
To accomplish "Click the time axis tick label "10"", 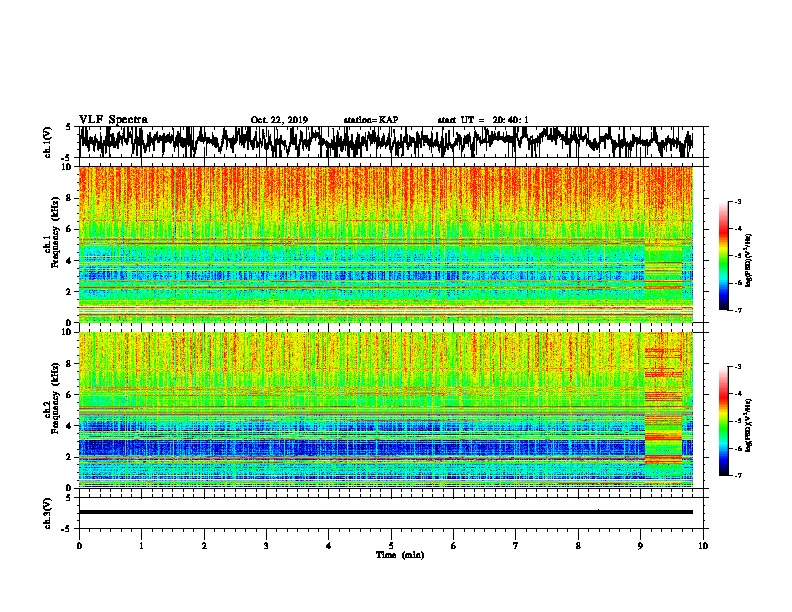I will tap(703, 546).
